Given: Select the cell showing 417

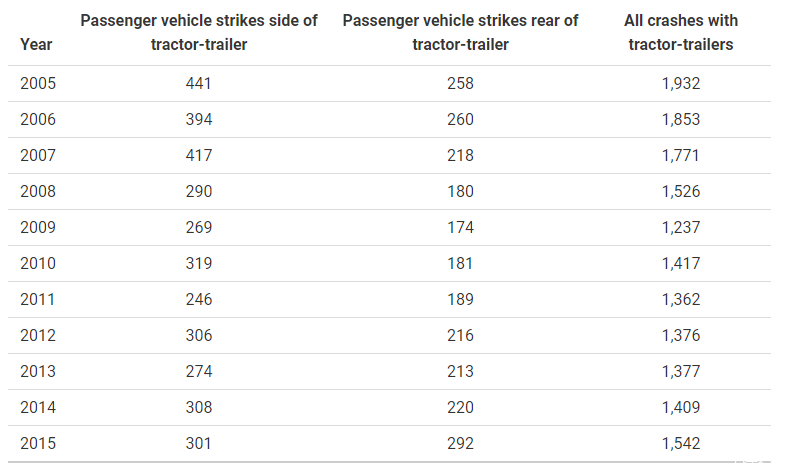Looking at the screenshot, I should click(x=198, y=156).
